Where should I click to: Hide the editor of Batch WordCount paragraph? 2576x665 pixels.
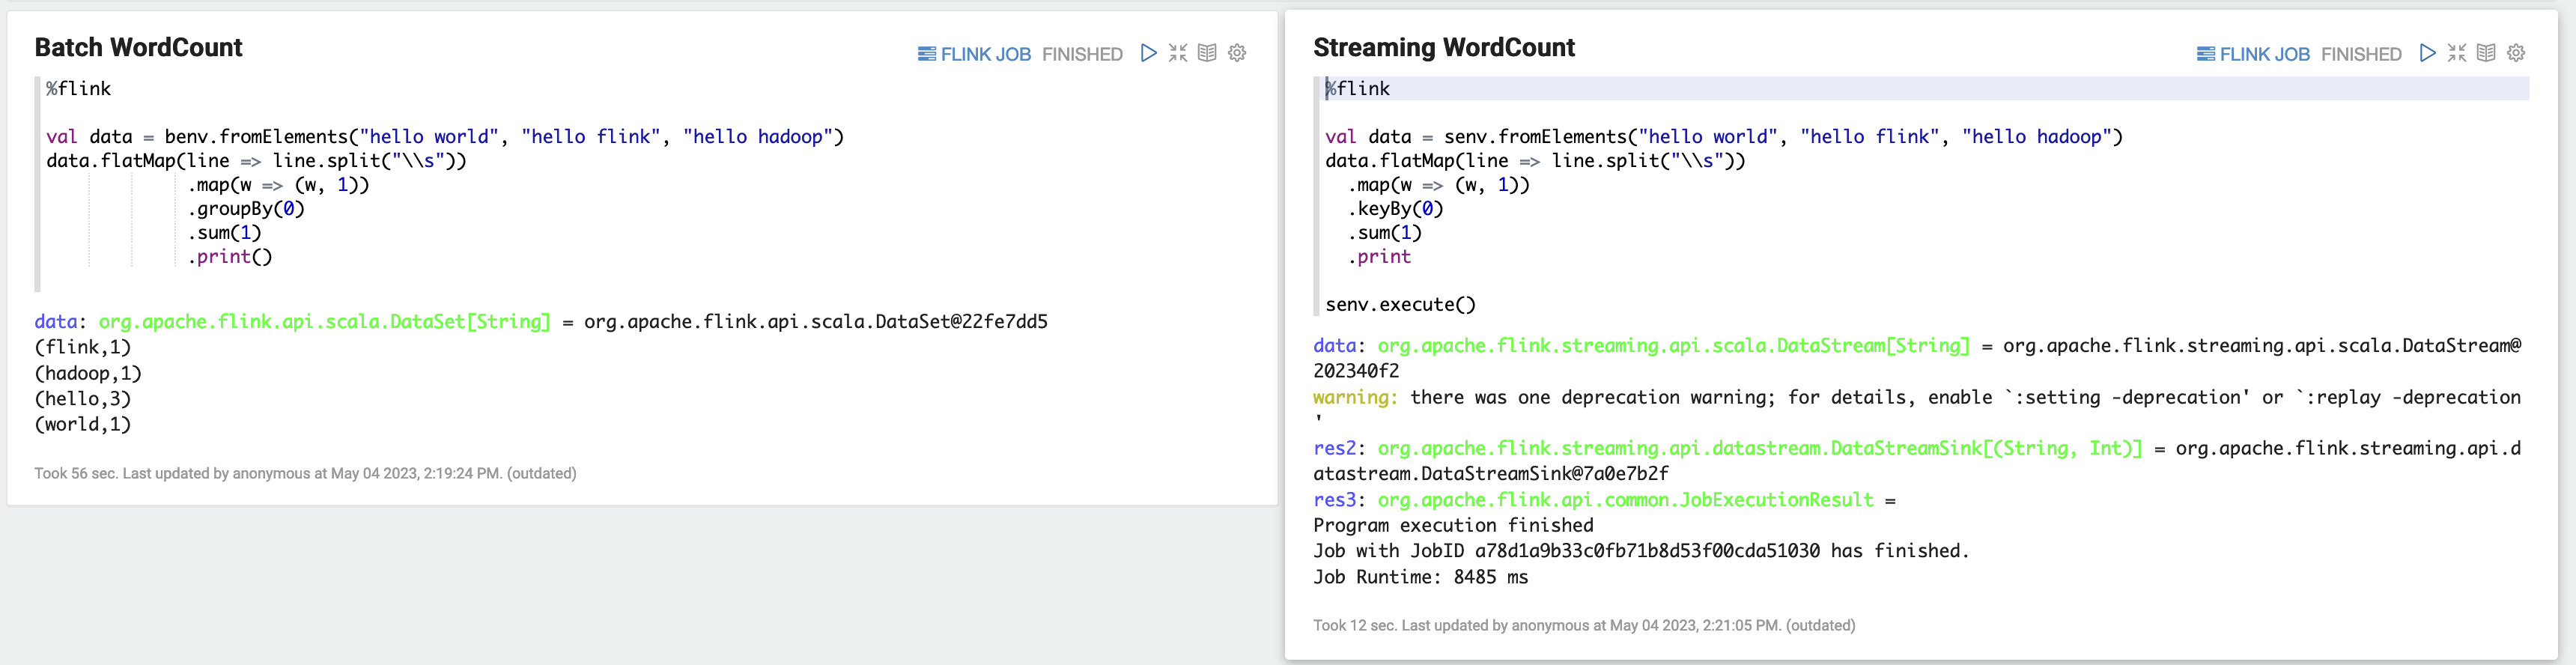click(x=1178, y=53)
